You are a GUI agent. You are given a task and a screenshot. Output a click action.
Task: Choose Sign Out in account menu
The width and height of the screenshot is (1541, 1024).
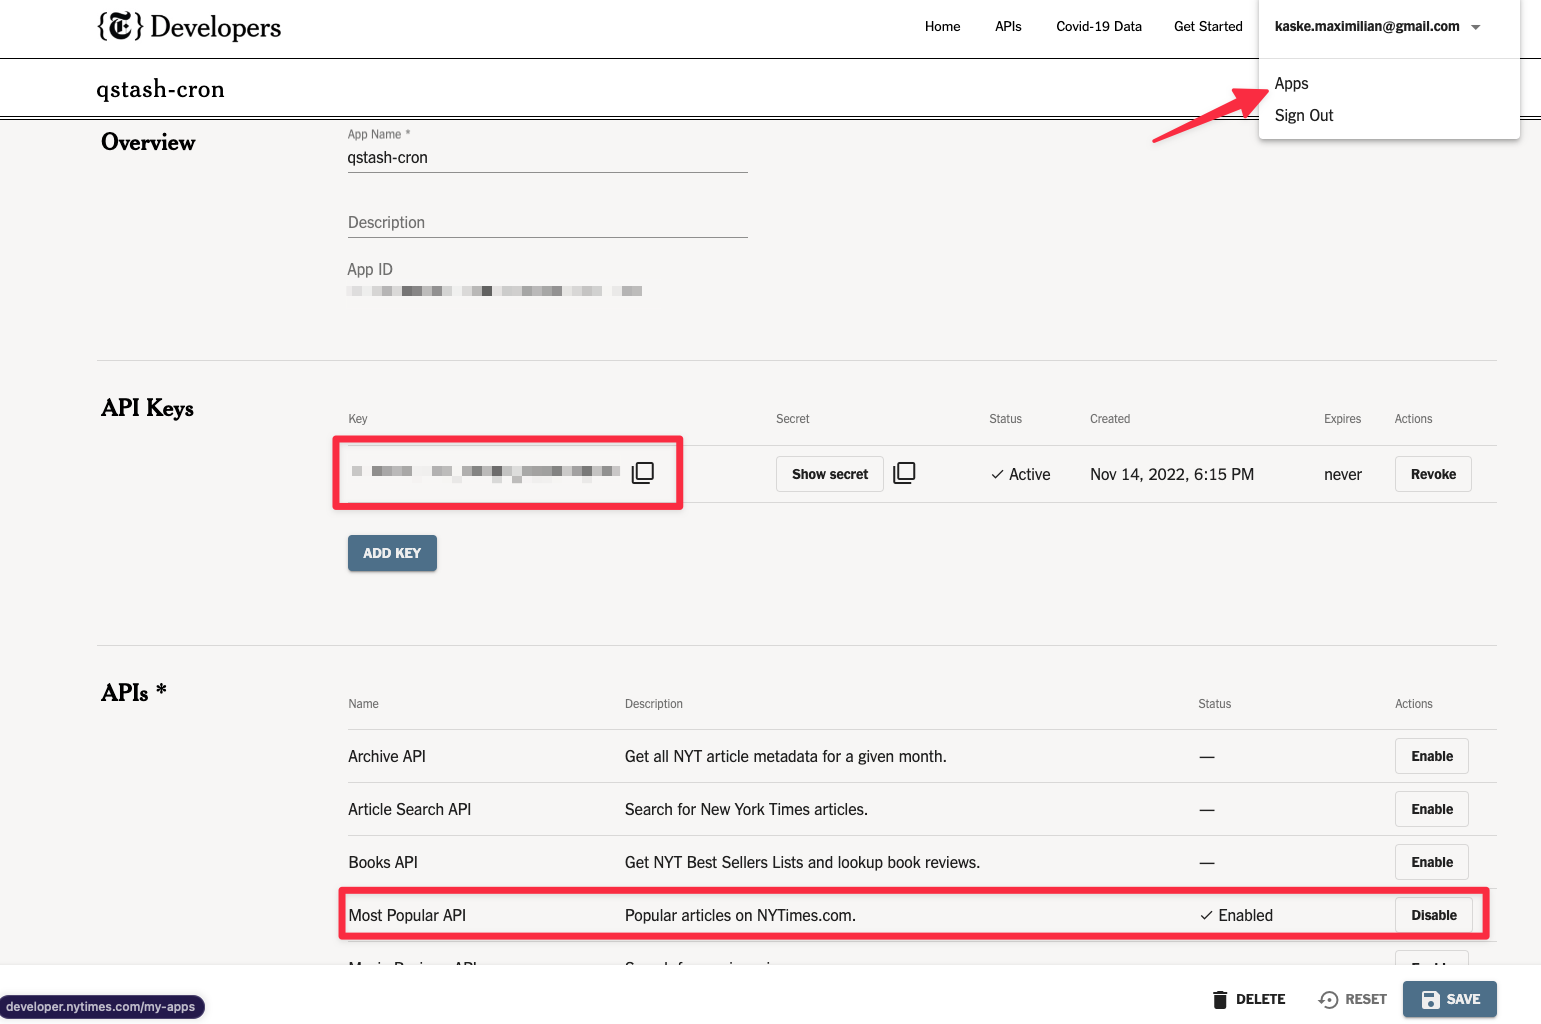pos(1303,116)
